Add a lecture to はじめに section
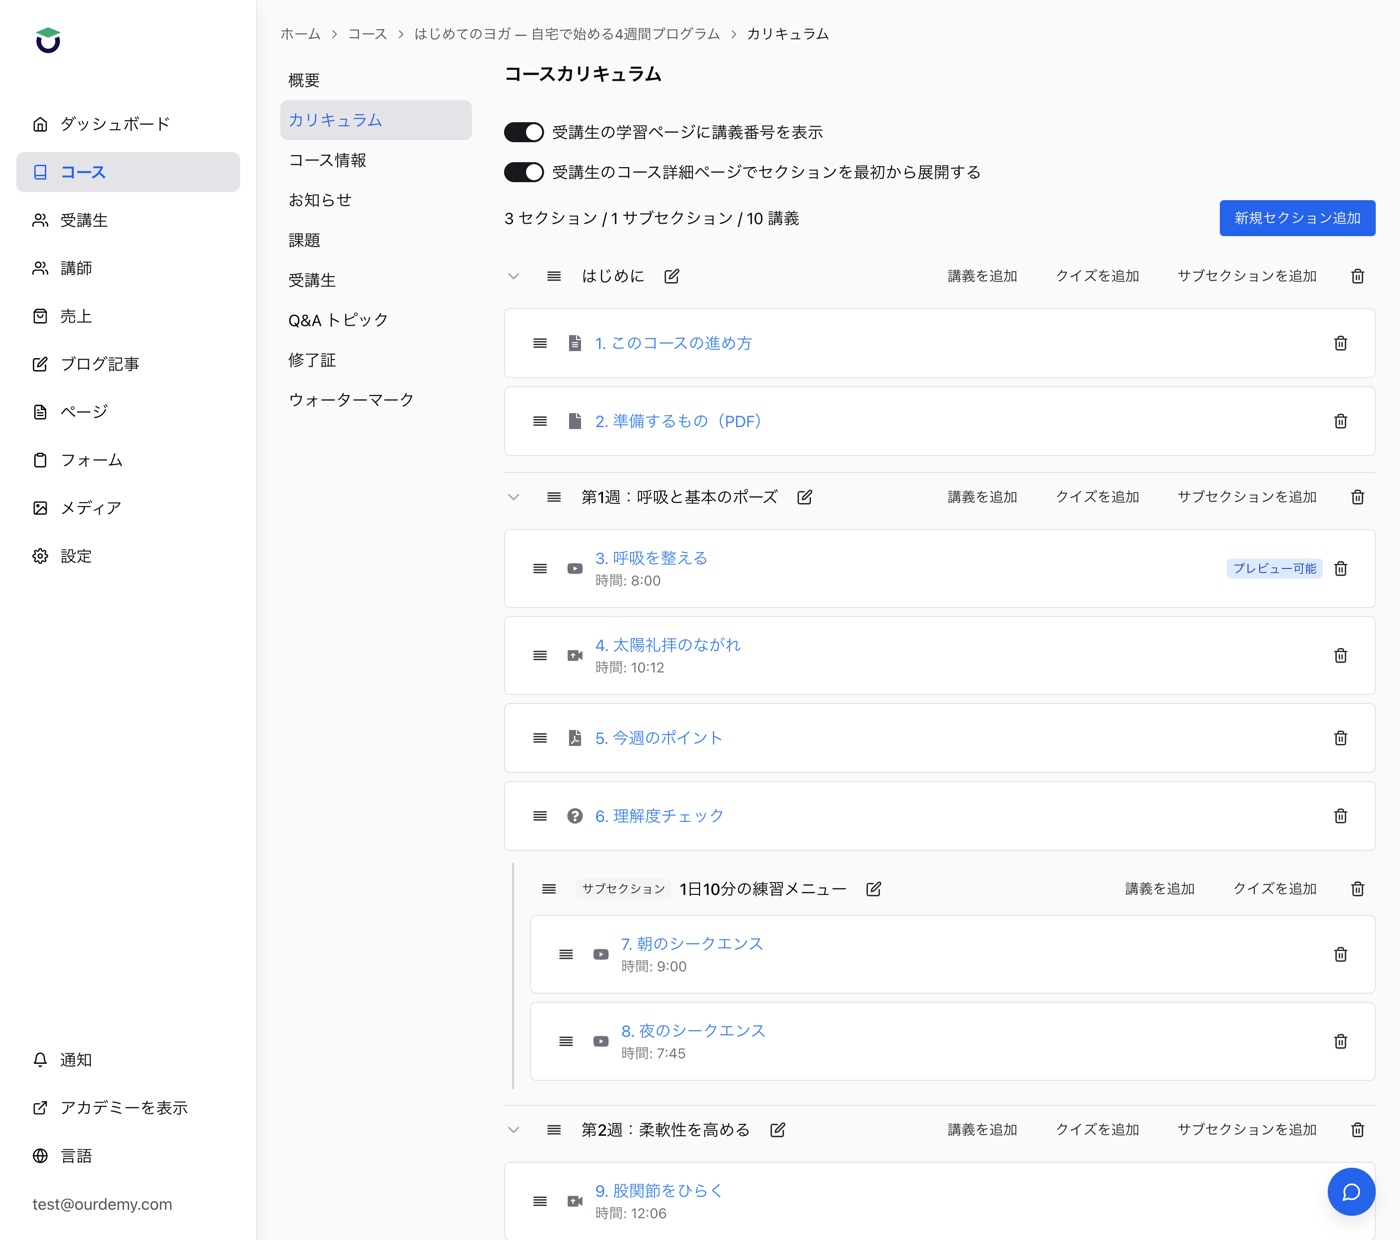The image size is (1400, 1240). click(x=982, y=276)
